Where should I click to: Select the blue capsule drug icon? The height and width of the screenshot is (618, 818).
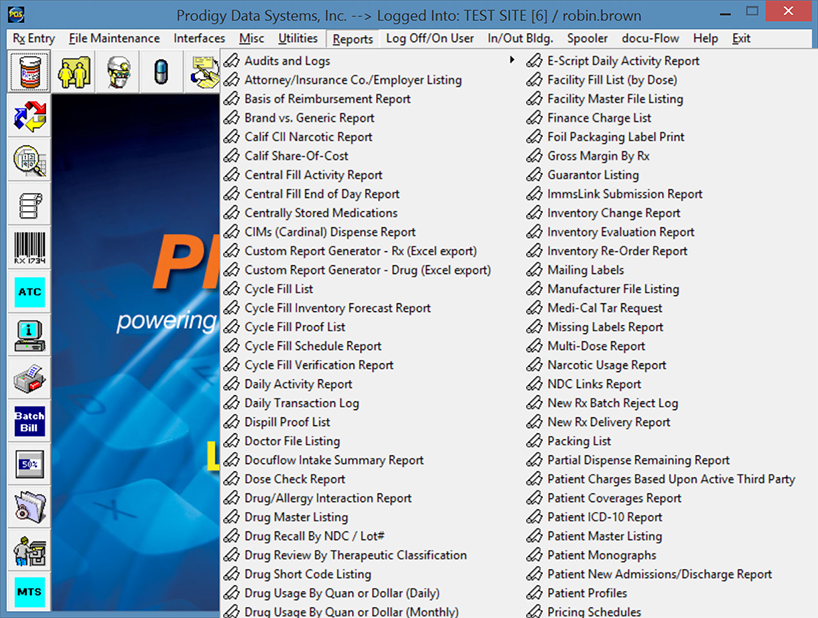coord(161,73)
